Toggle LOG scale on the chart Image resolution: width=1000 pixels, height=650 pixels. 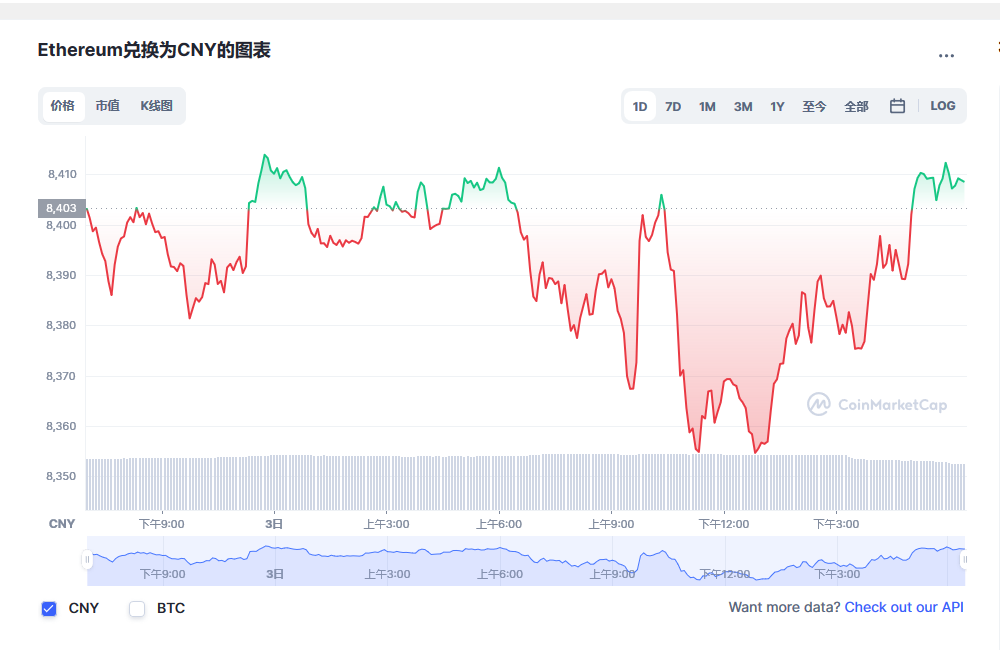(x=943, y=106)
